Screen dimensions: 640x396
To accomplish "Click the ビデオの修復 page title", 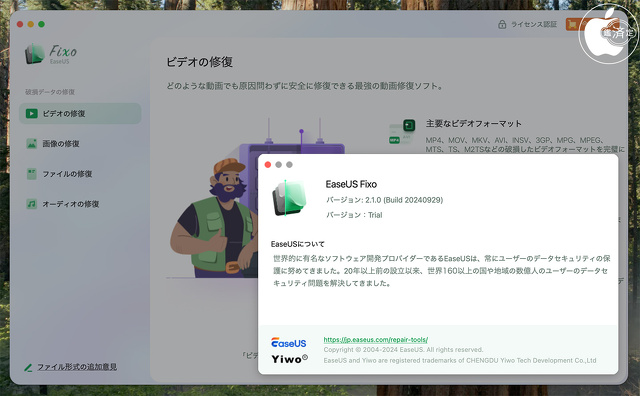I will coord(199,62).
